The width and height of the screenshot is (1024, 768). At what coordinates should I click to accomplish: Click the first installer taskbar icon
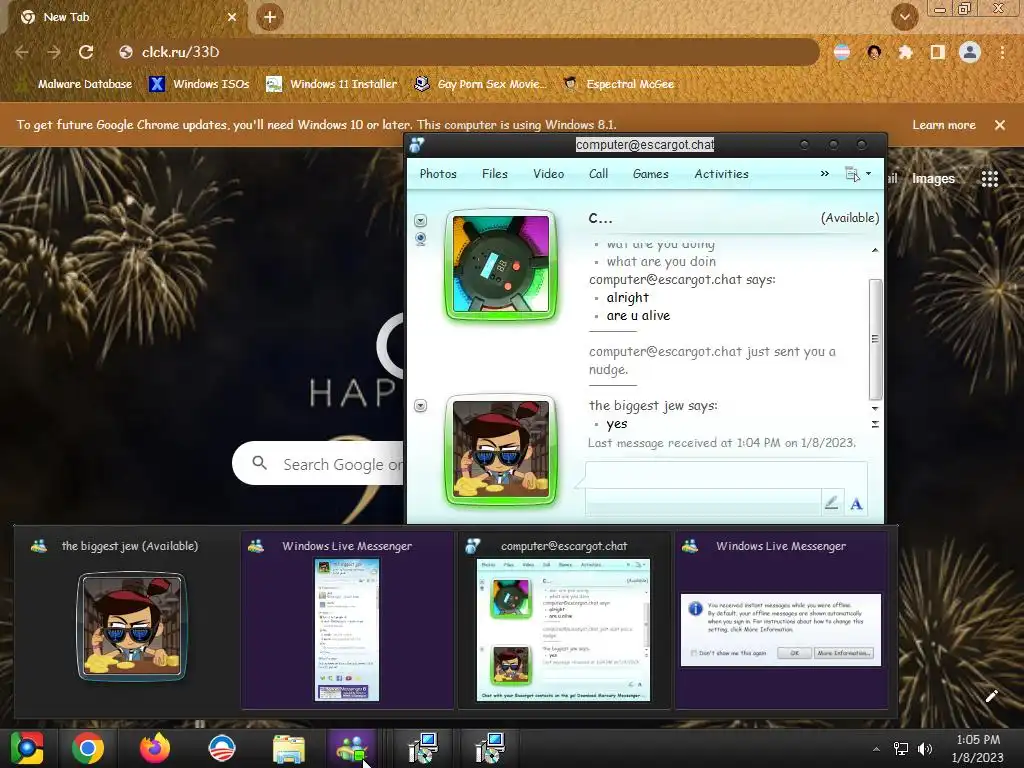(423, 748)
